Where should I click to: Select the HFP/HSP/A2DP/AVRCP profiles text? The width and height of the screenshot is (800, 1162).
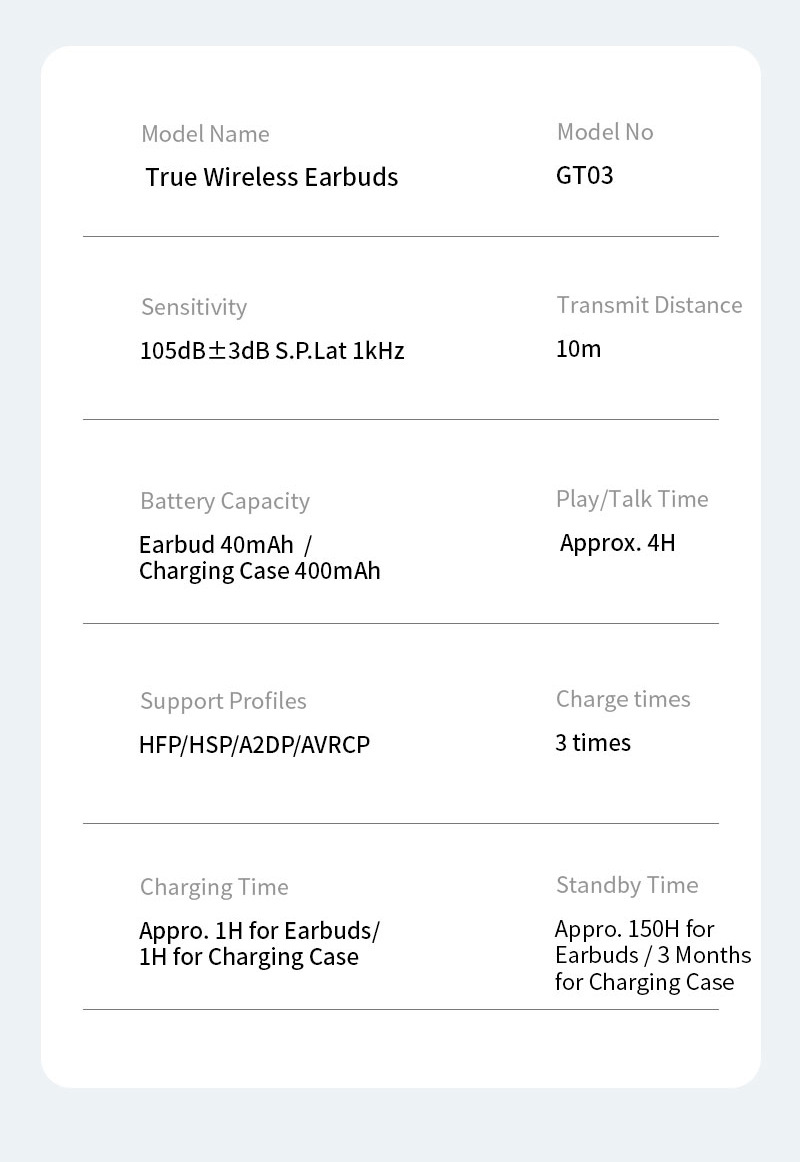coord(254,745)
